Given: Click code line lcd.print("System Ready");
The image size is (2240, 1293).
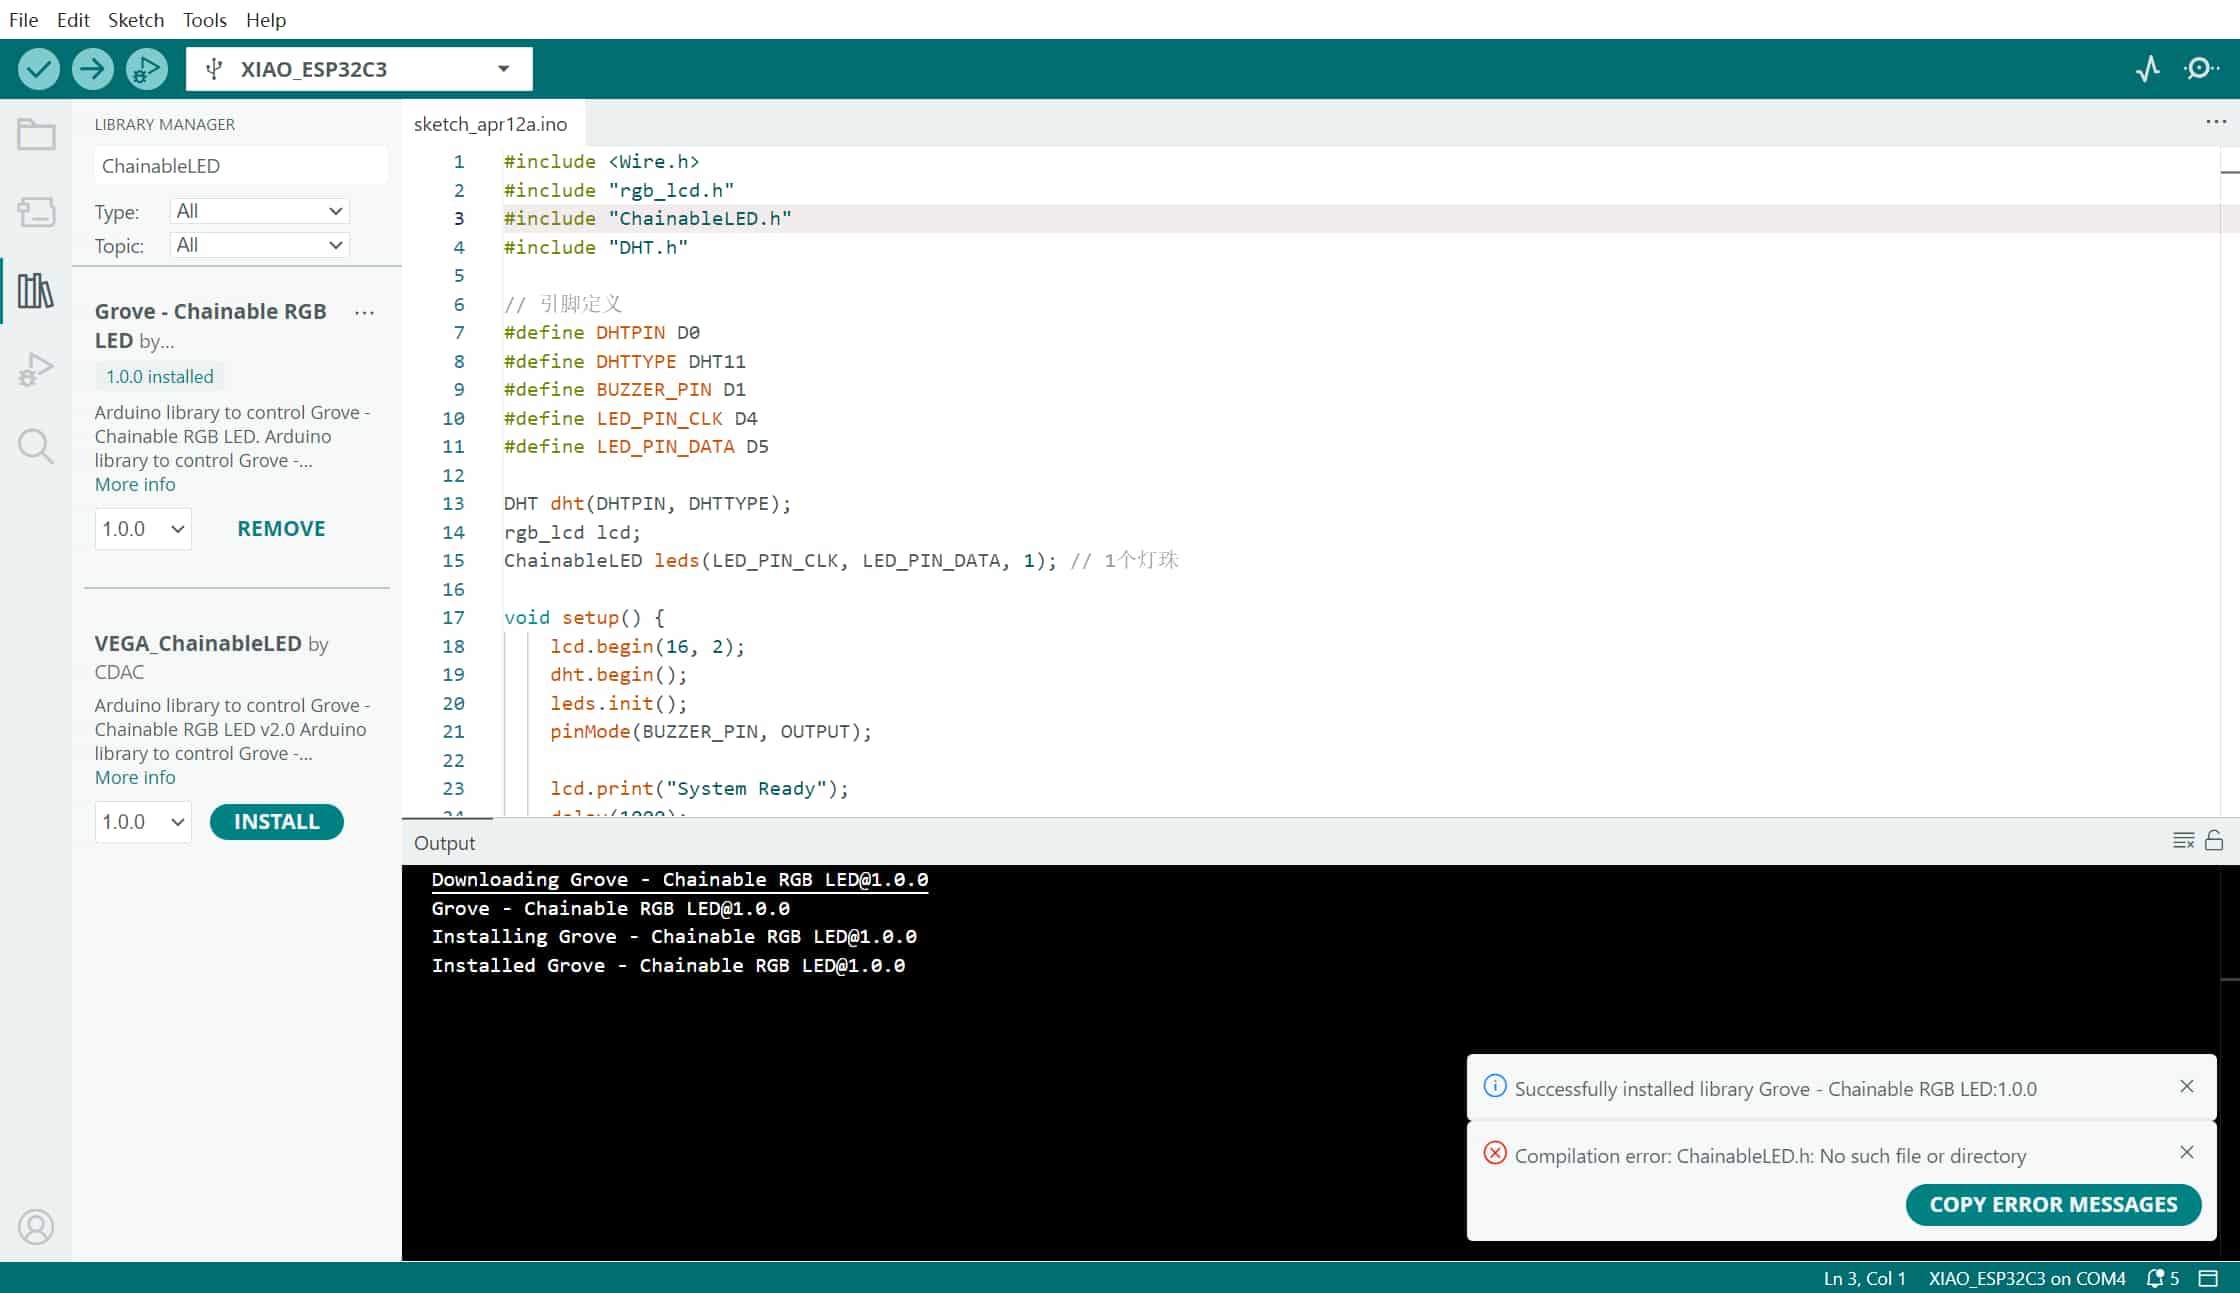Looking at the screenshot, I should (x=699, y=789).
